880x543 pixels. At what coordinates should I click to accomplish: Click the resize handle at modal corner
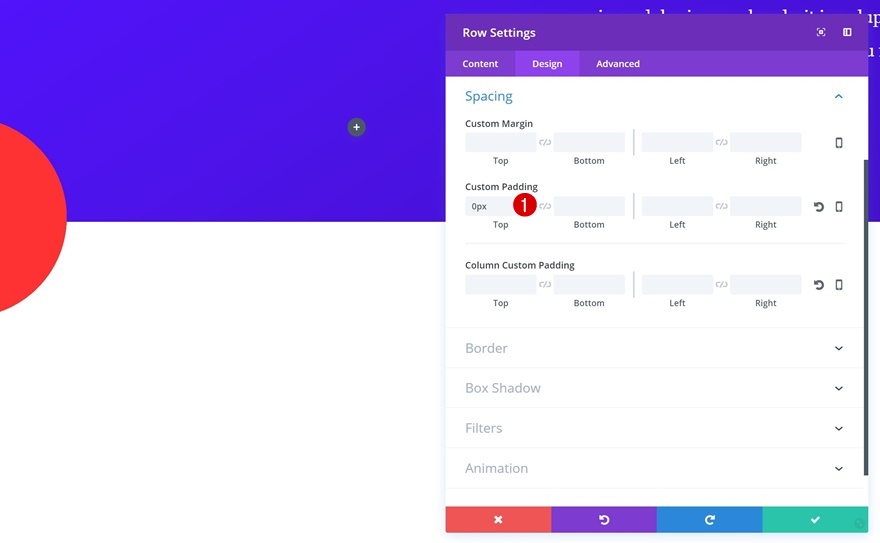[859, 524]
